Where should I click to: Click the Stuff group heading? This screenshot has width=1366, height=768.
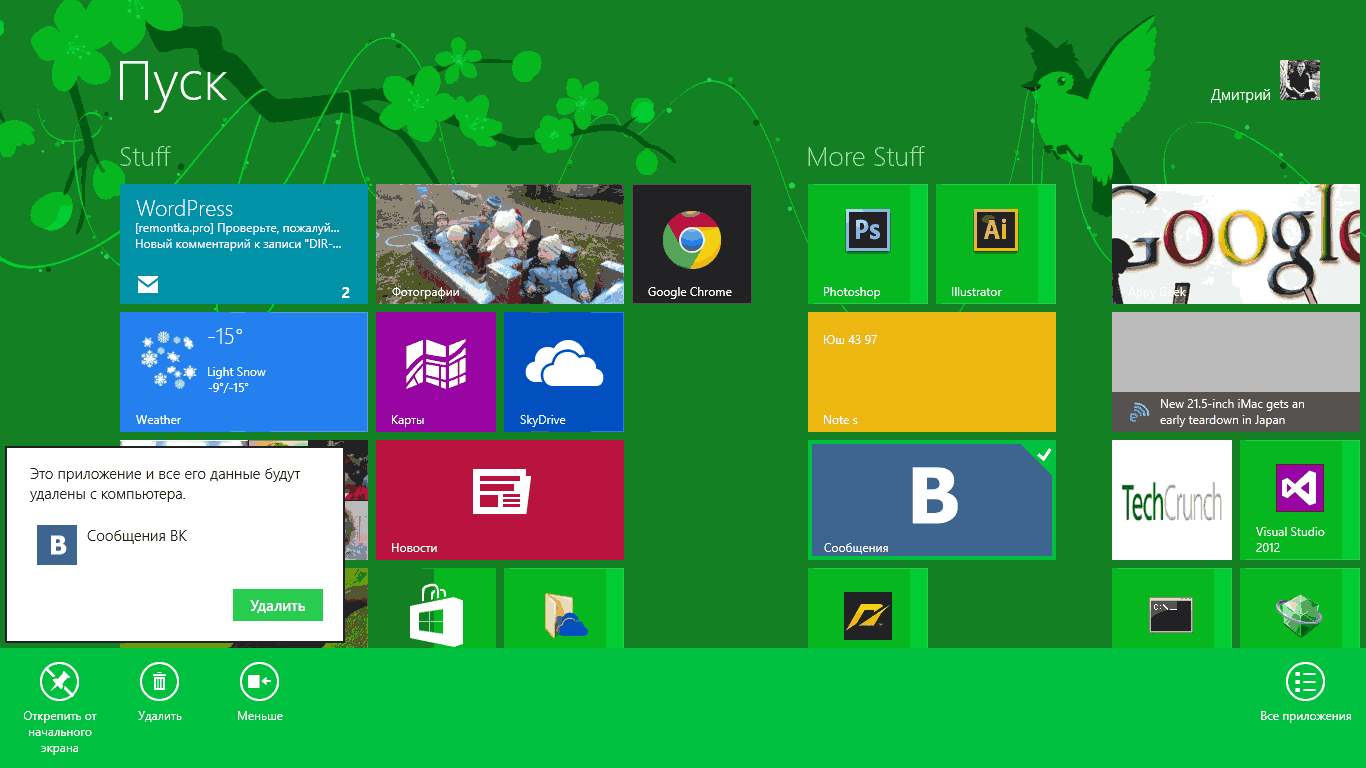145,156
